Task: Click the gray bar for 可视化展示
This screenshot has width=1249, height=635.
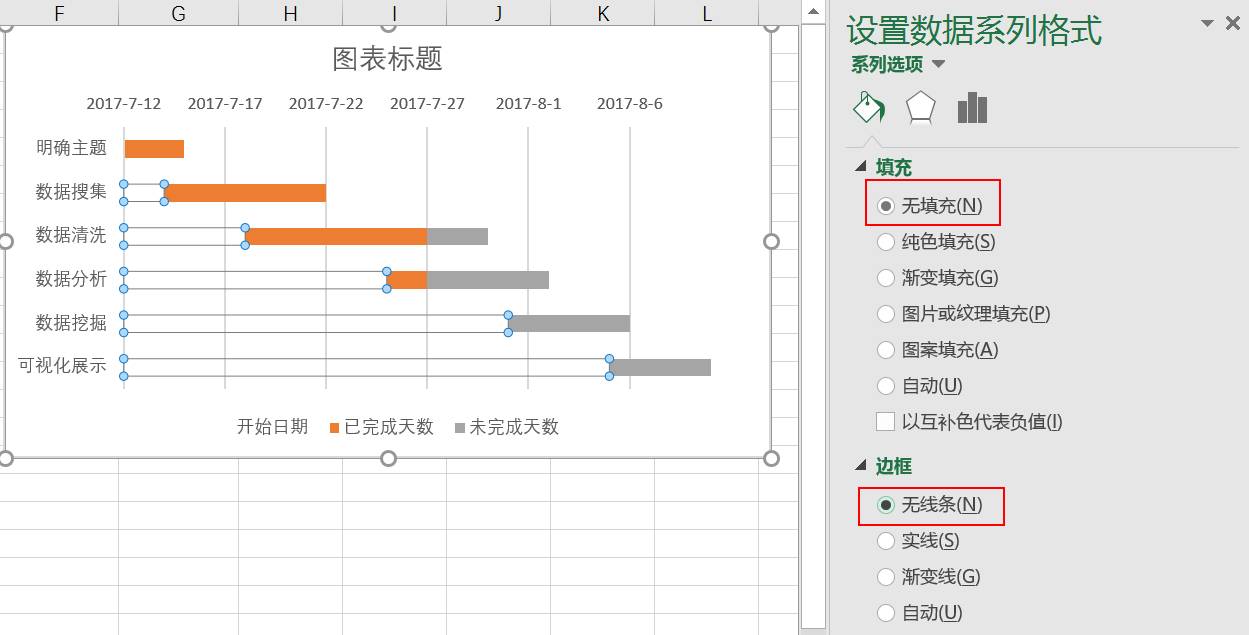Action: [x=660, y=367]
